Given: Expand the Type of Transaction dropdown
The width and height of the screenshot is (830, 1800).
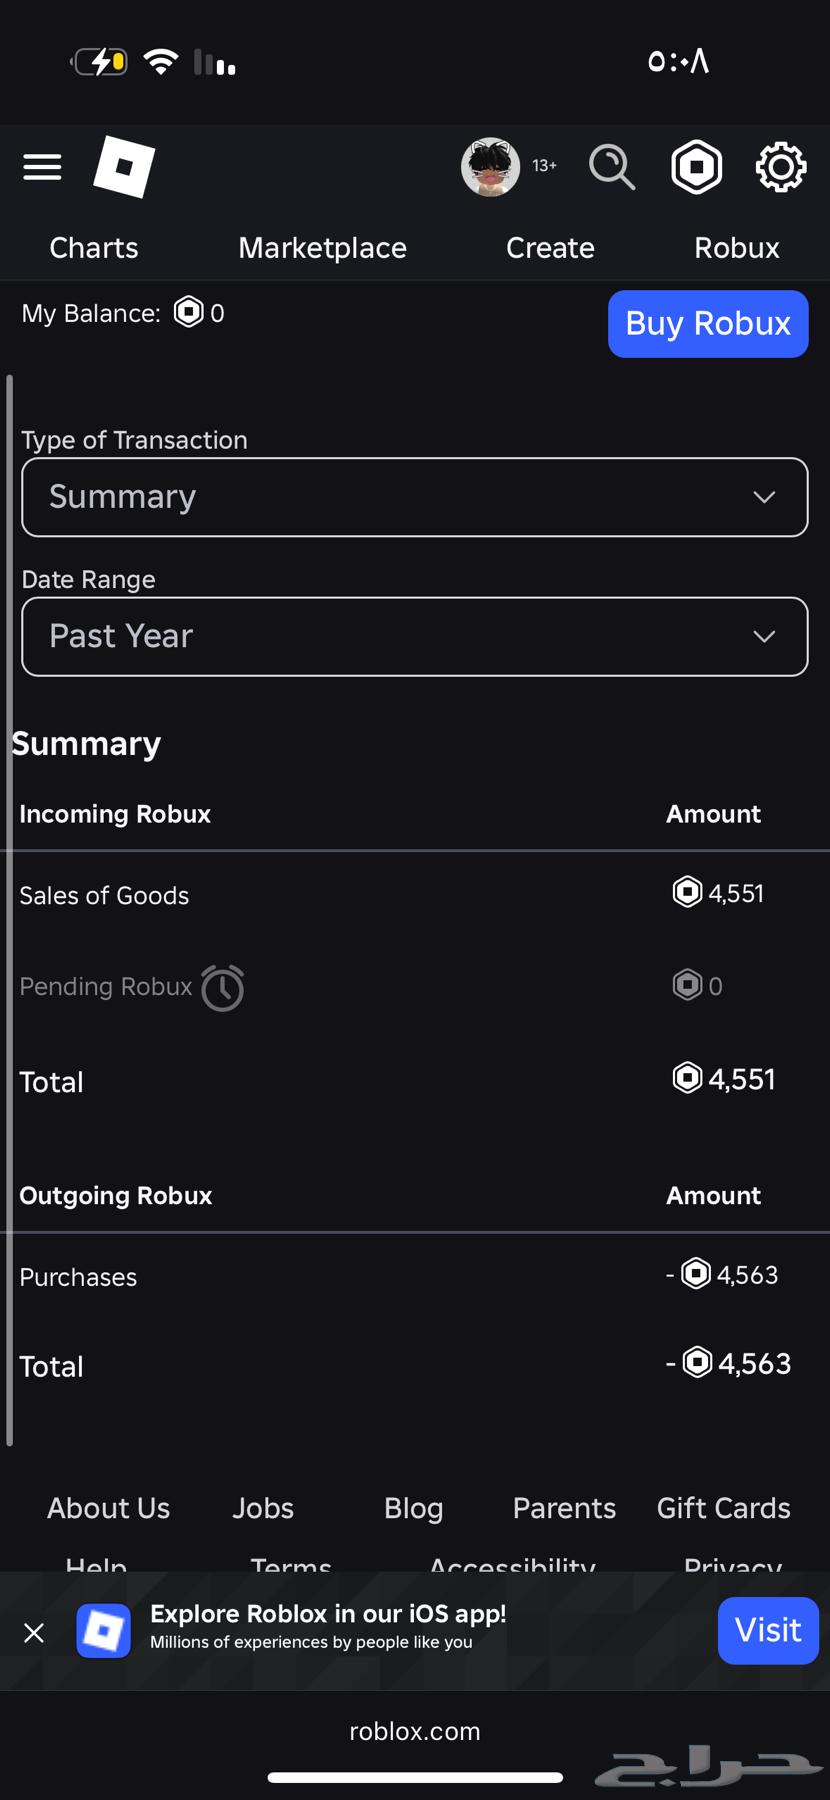Looking at the screenshot, I should point(414,497).
